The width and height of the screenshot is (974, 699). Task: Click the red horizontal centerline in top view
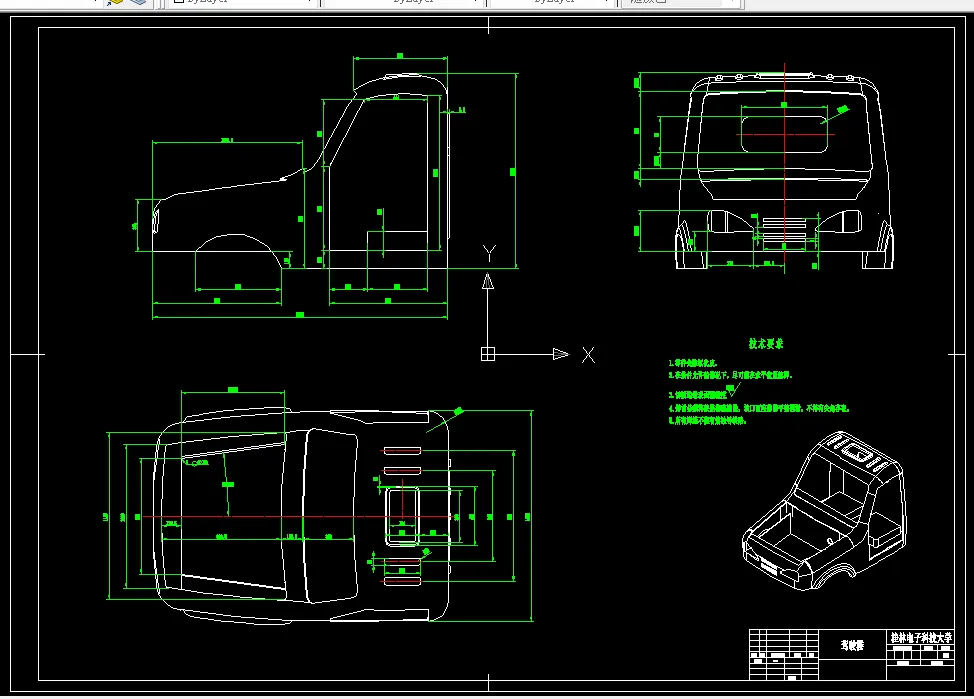click(x=297, y=516)
